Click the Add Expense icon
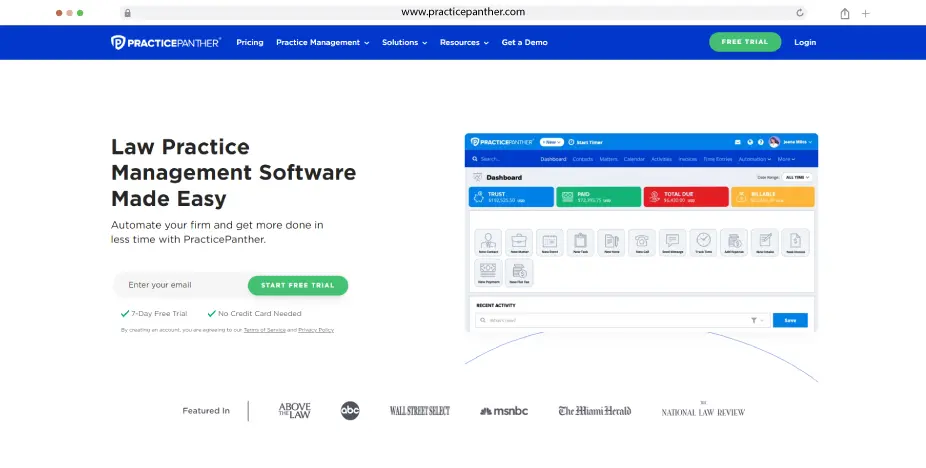The image size is (926, 468). (734, 242)
